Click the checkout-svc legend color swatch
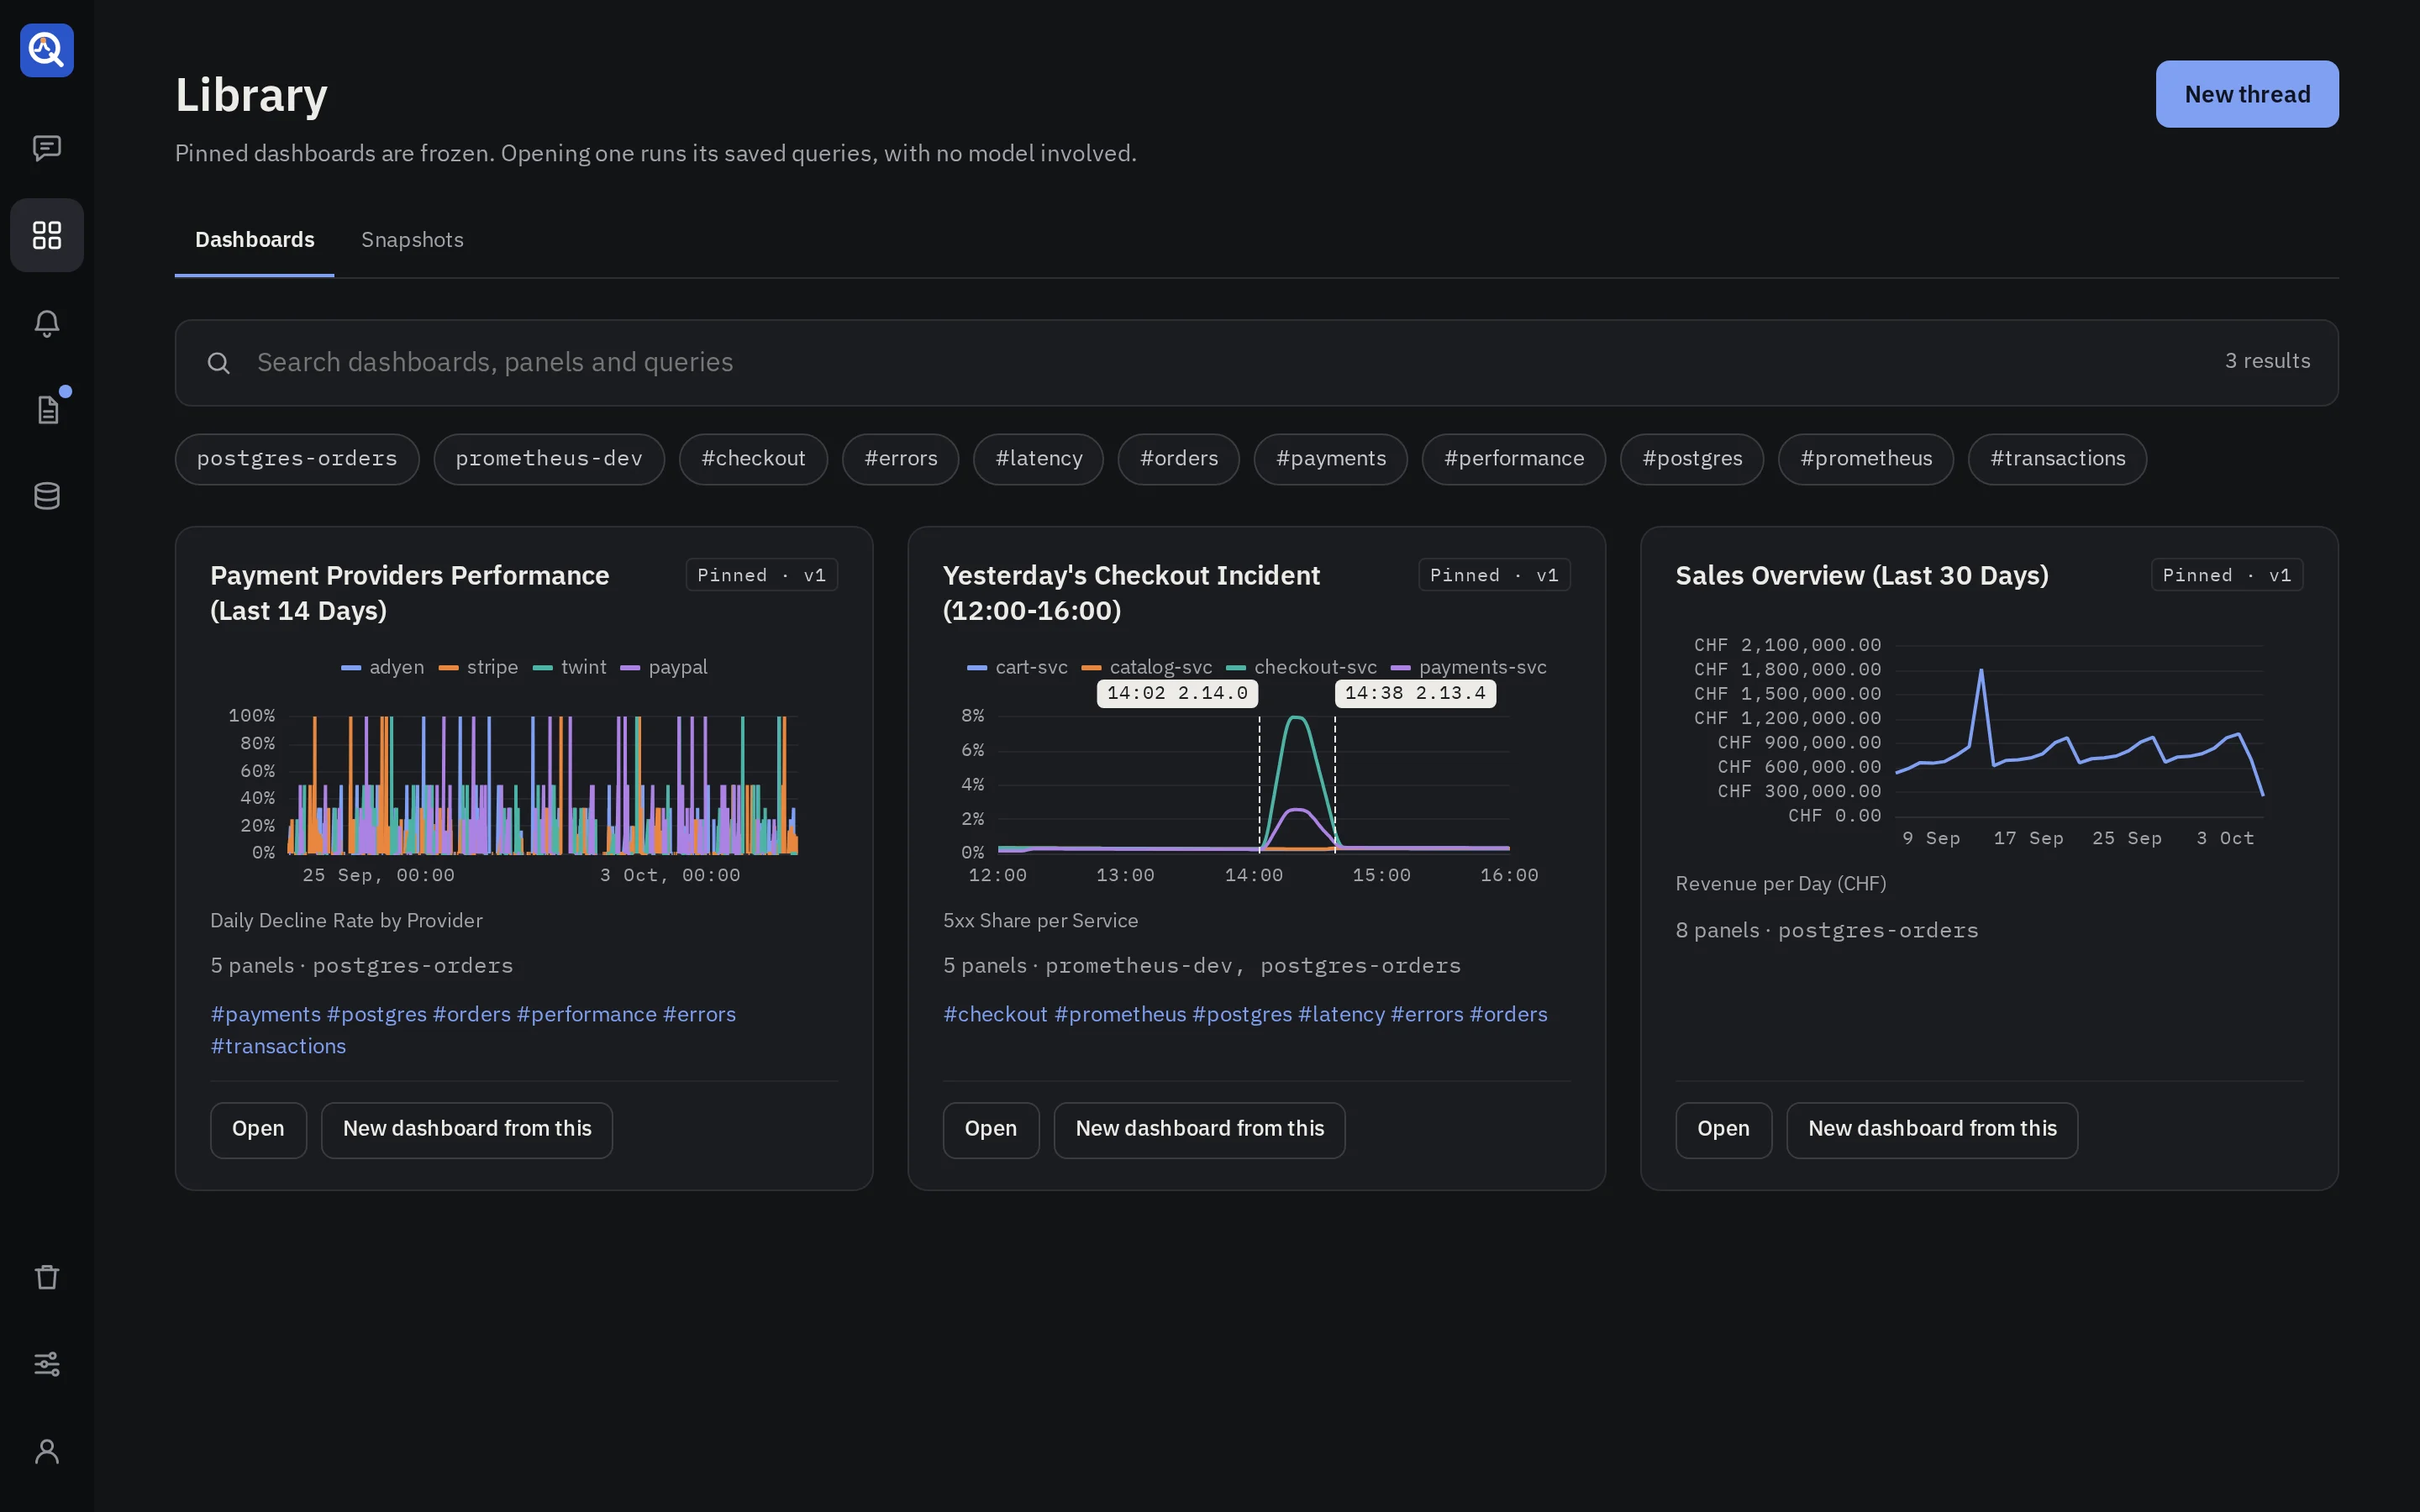 (1236, 668)
